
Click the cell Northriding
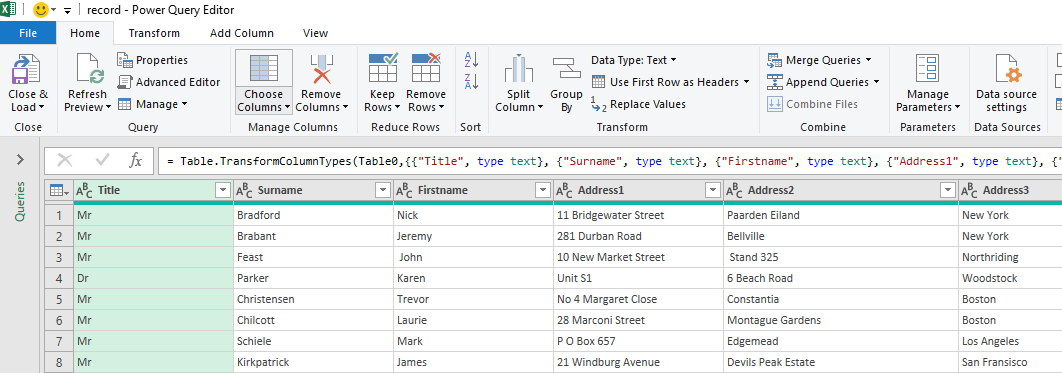pos(1011,257)
